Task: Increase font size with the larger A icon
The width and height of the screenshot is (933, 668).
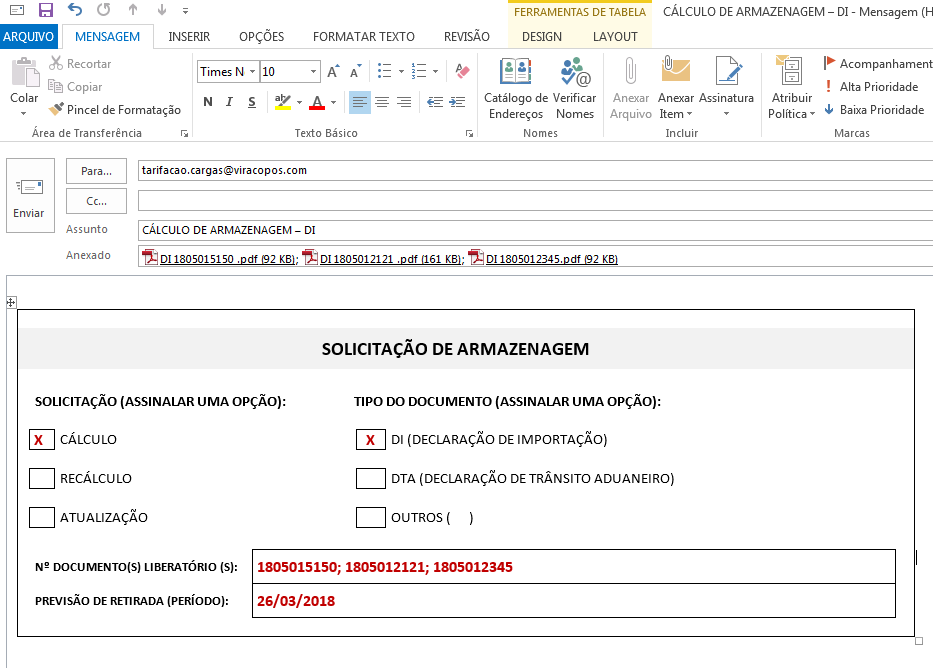Action: click(333, 71)
